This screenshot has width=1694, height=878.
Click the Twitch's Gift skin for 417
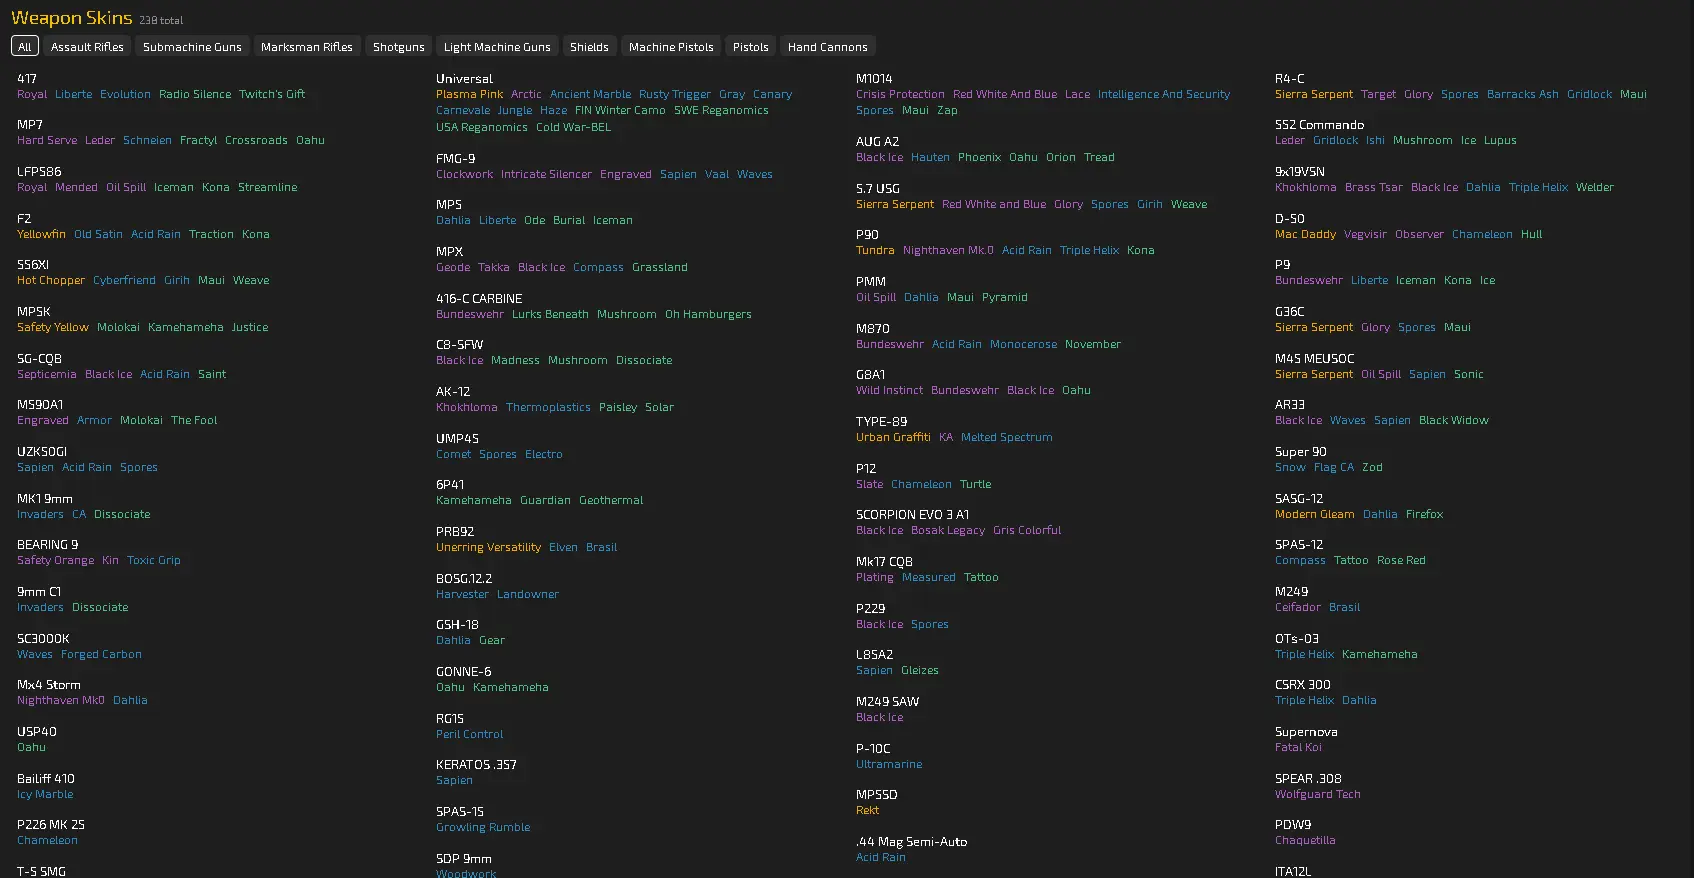pyautogui.click(x=272, y=95)
